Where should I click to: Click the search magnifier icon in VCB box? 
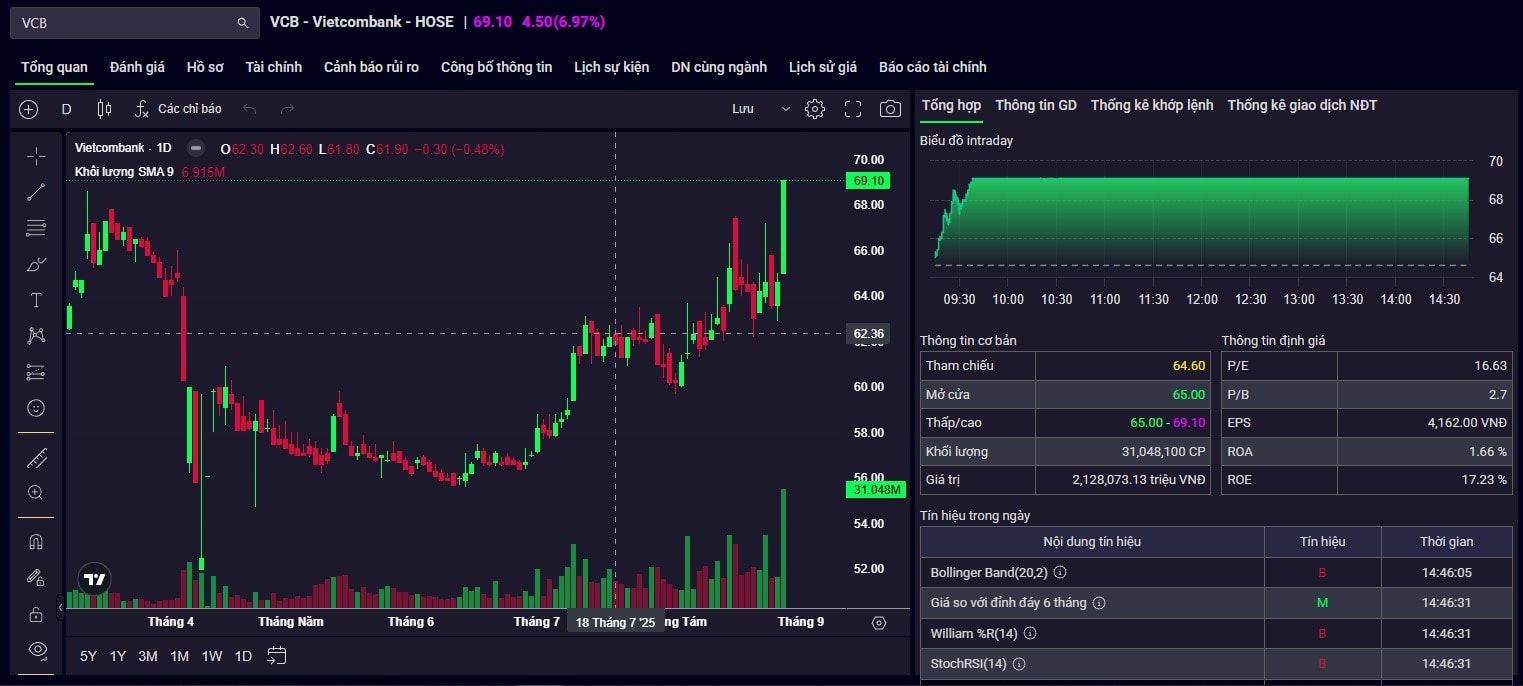point(242,23)
